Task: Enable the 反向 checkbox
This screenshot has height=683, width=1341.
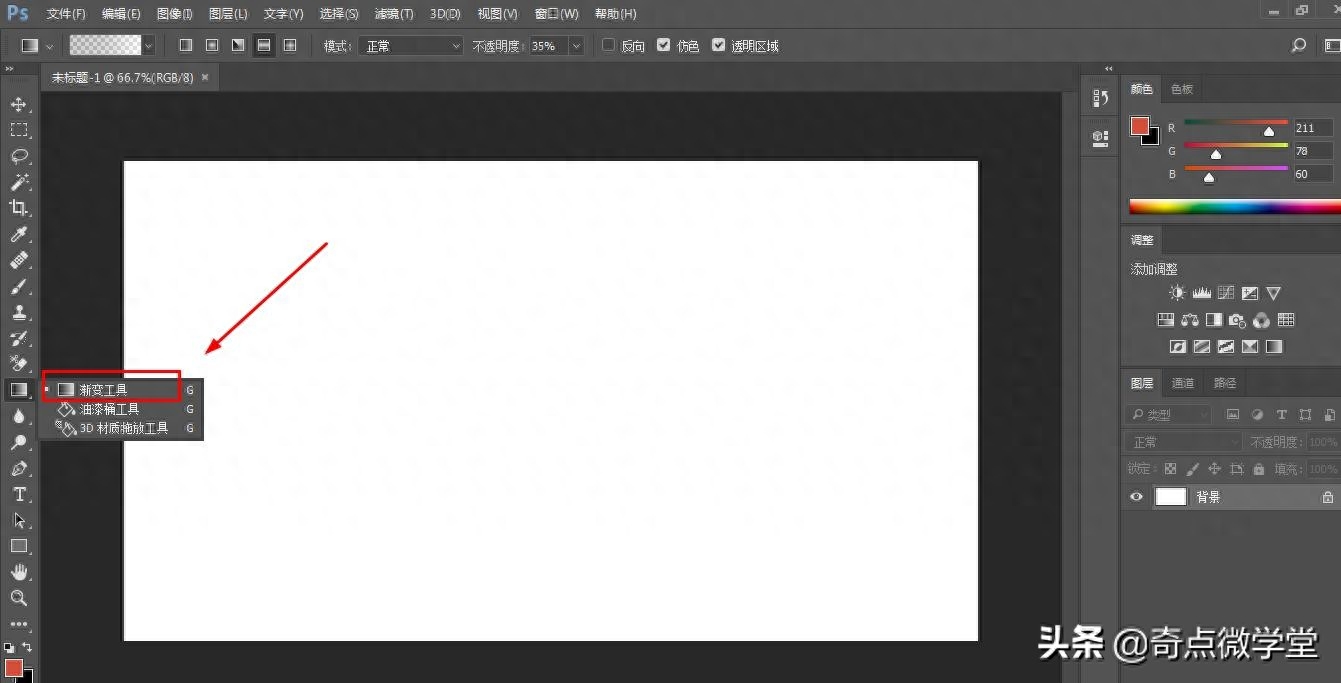Action: [x=608, y=46]
